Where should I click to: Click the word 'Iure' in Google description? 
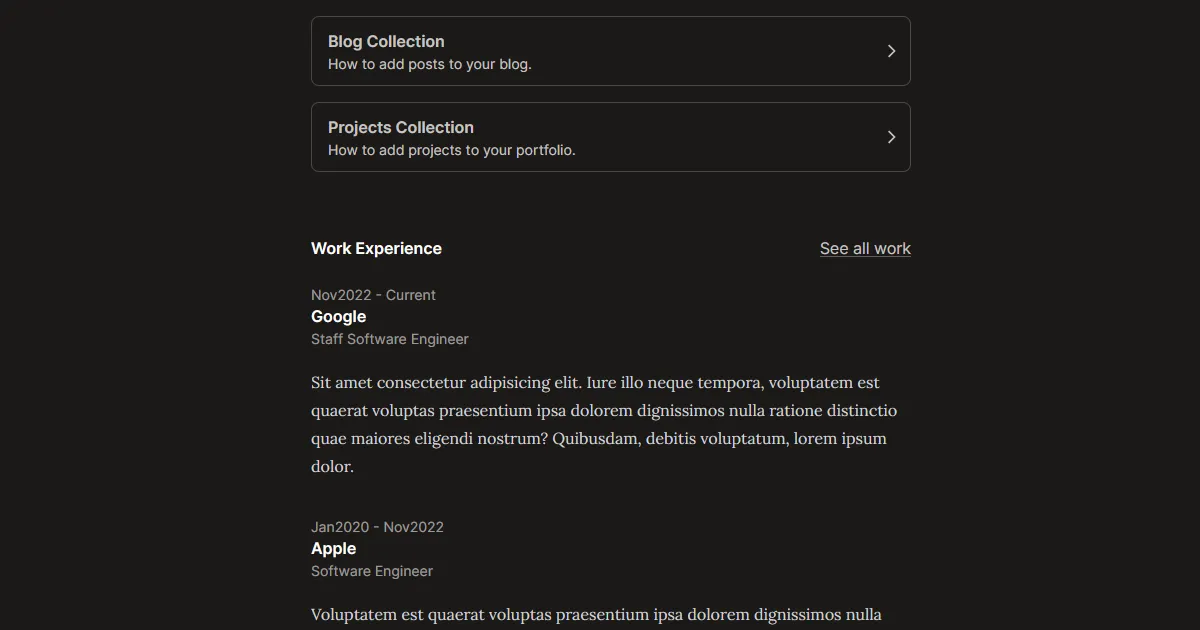pos(602,382)
